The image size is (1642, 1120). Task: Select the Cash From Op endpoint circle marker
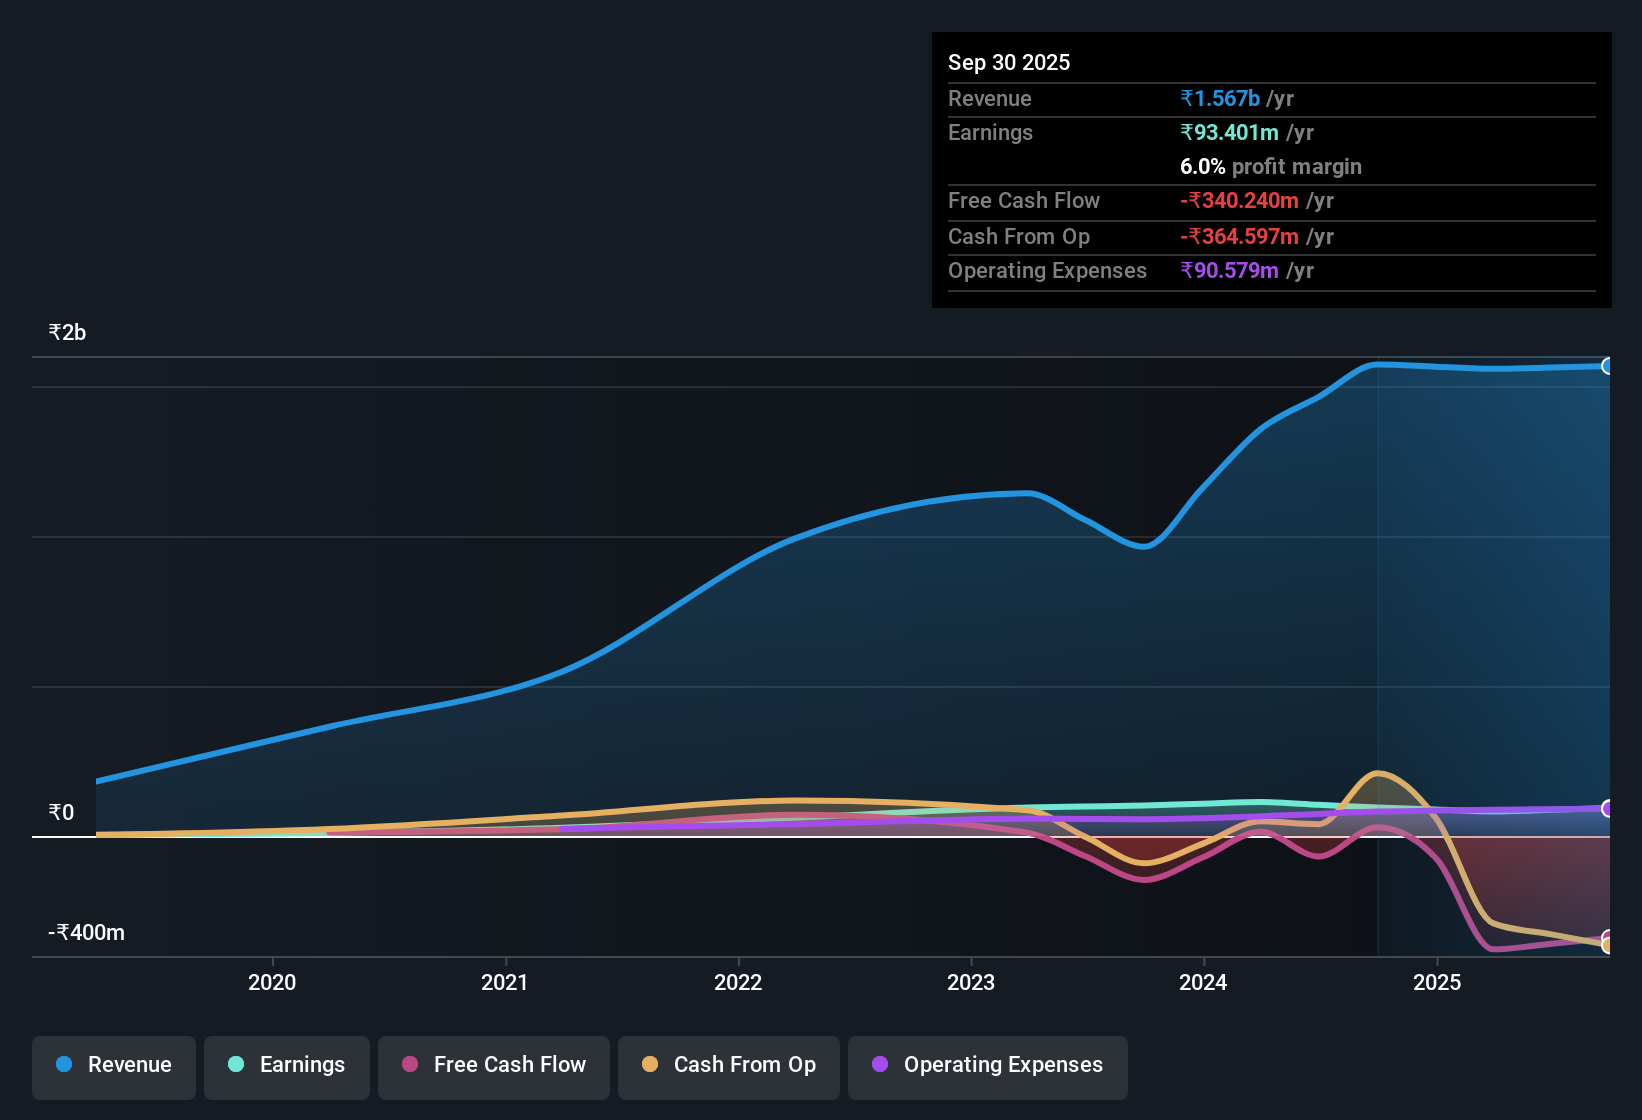(x=1608, y=943)
